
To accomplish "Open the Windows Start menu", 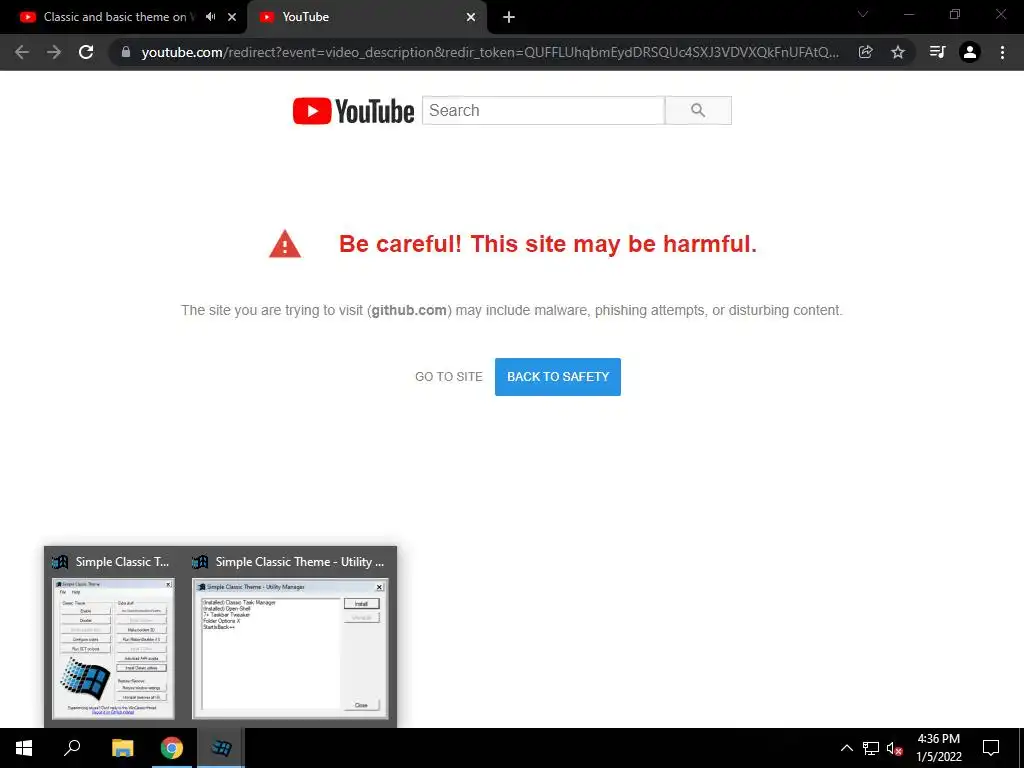I will pos(24,748).
